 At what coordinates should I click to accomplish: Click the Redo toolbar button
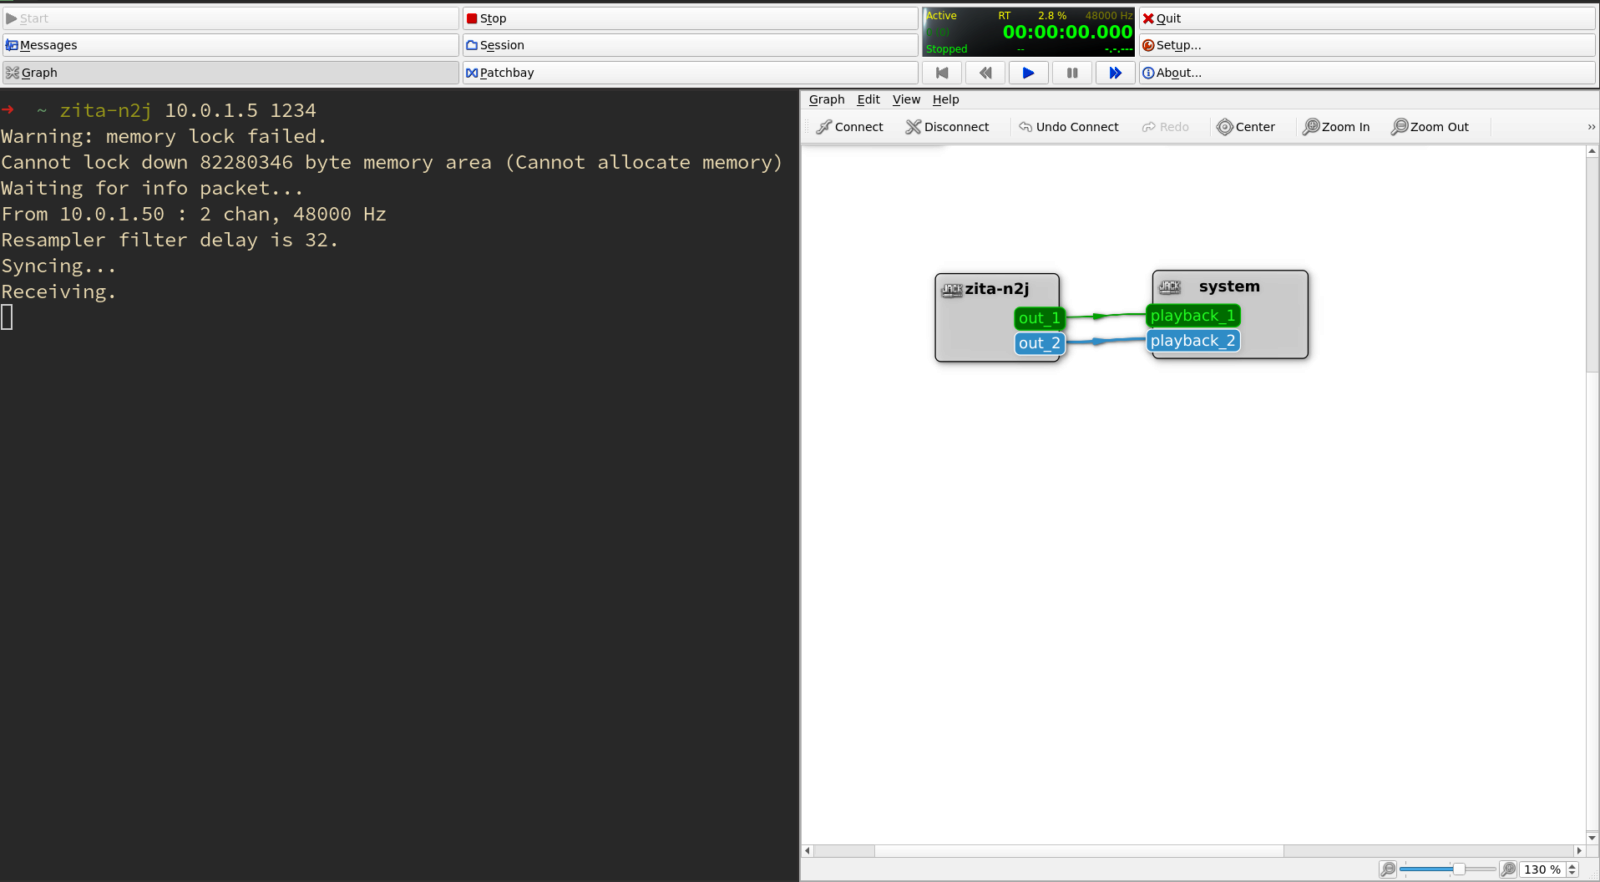click(1166, 127)
